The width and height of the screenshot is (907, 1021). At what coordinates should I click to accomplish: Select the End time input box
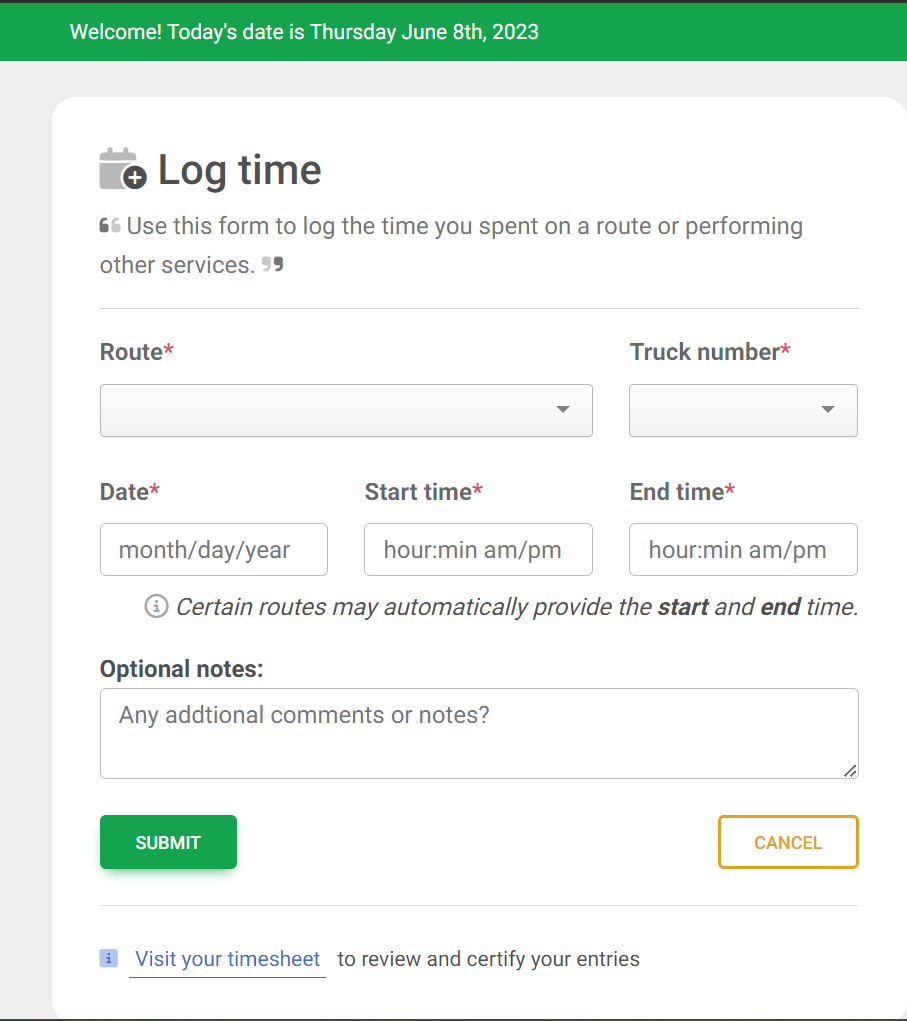click(x=743, y=549)
